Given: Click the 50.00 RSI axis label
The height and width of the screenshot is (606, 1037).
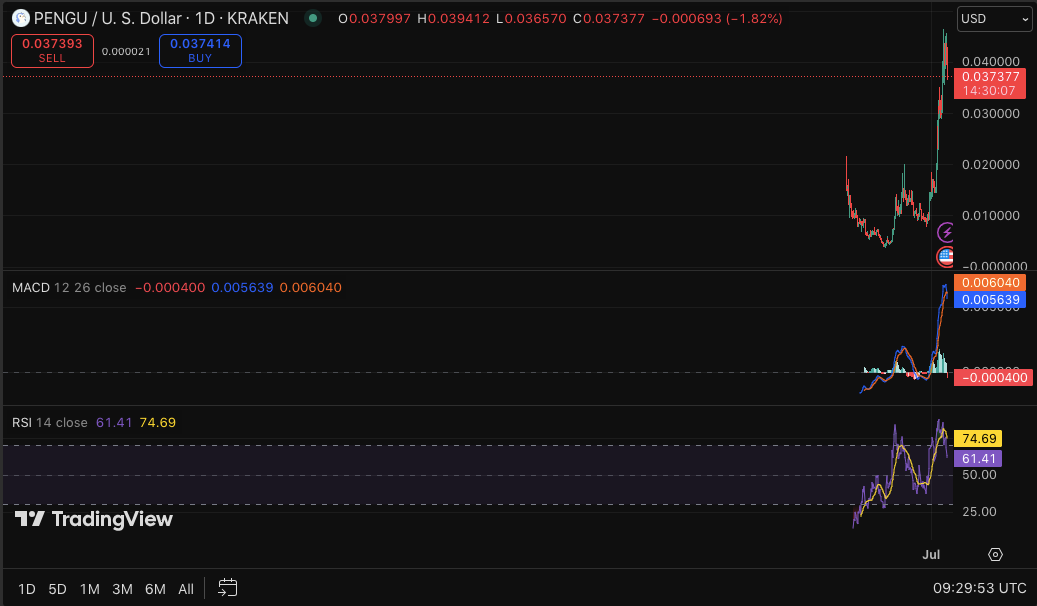Looking at the screenshot, I should tap(979, 475).
